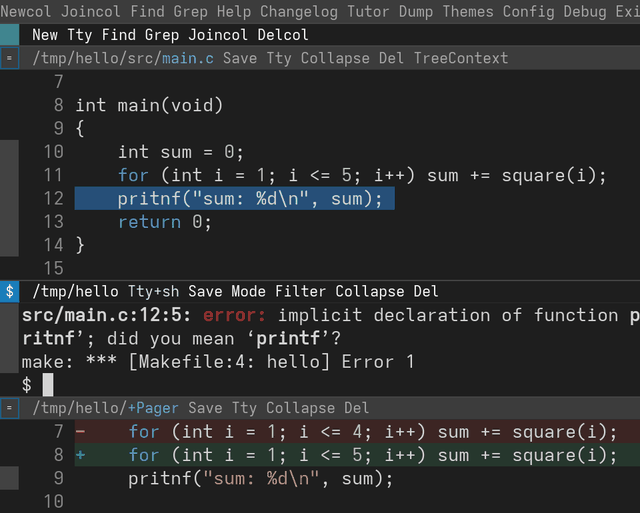Click Joincol in the column tag

218,35
